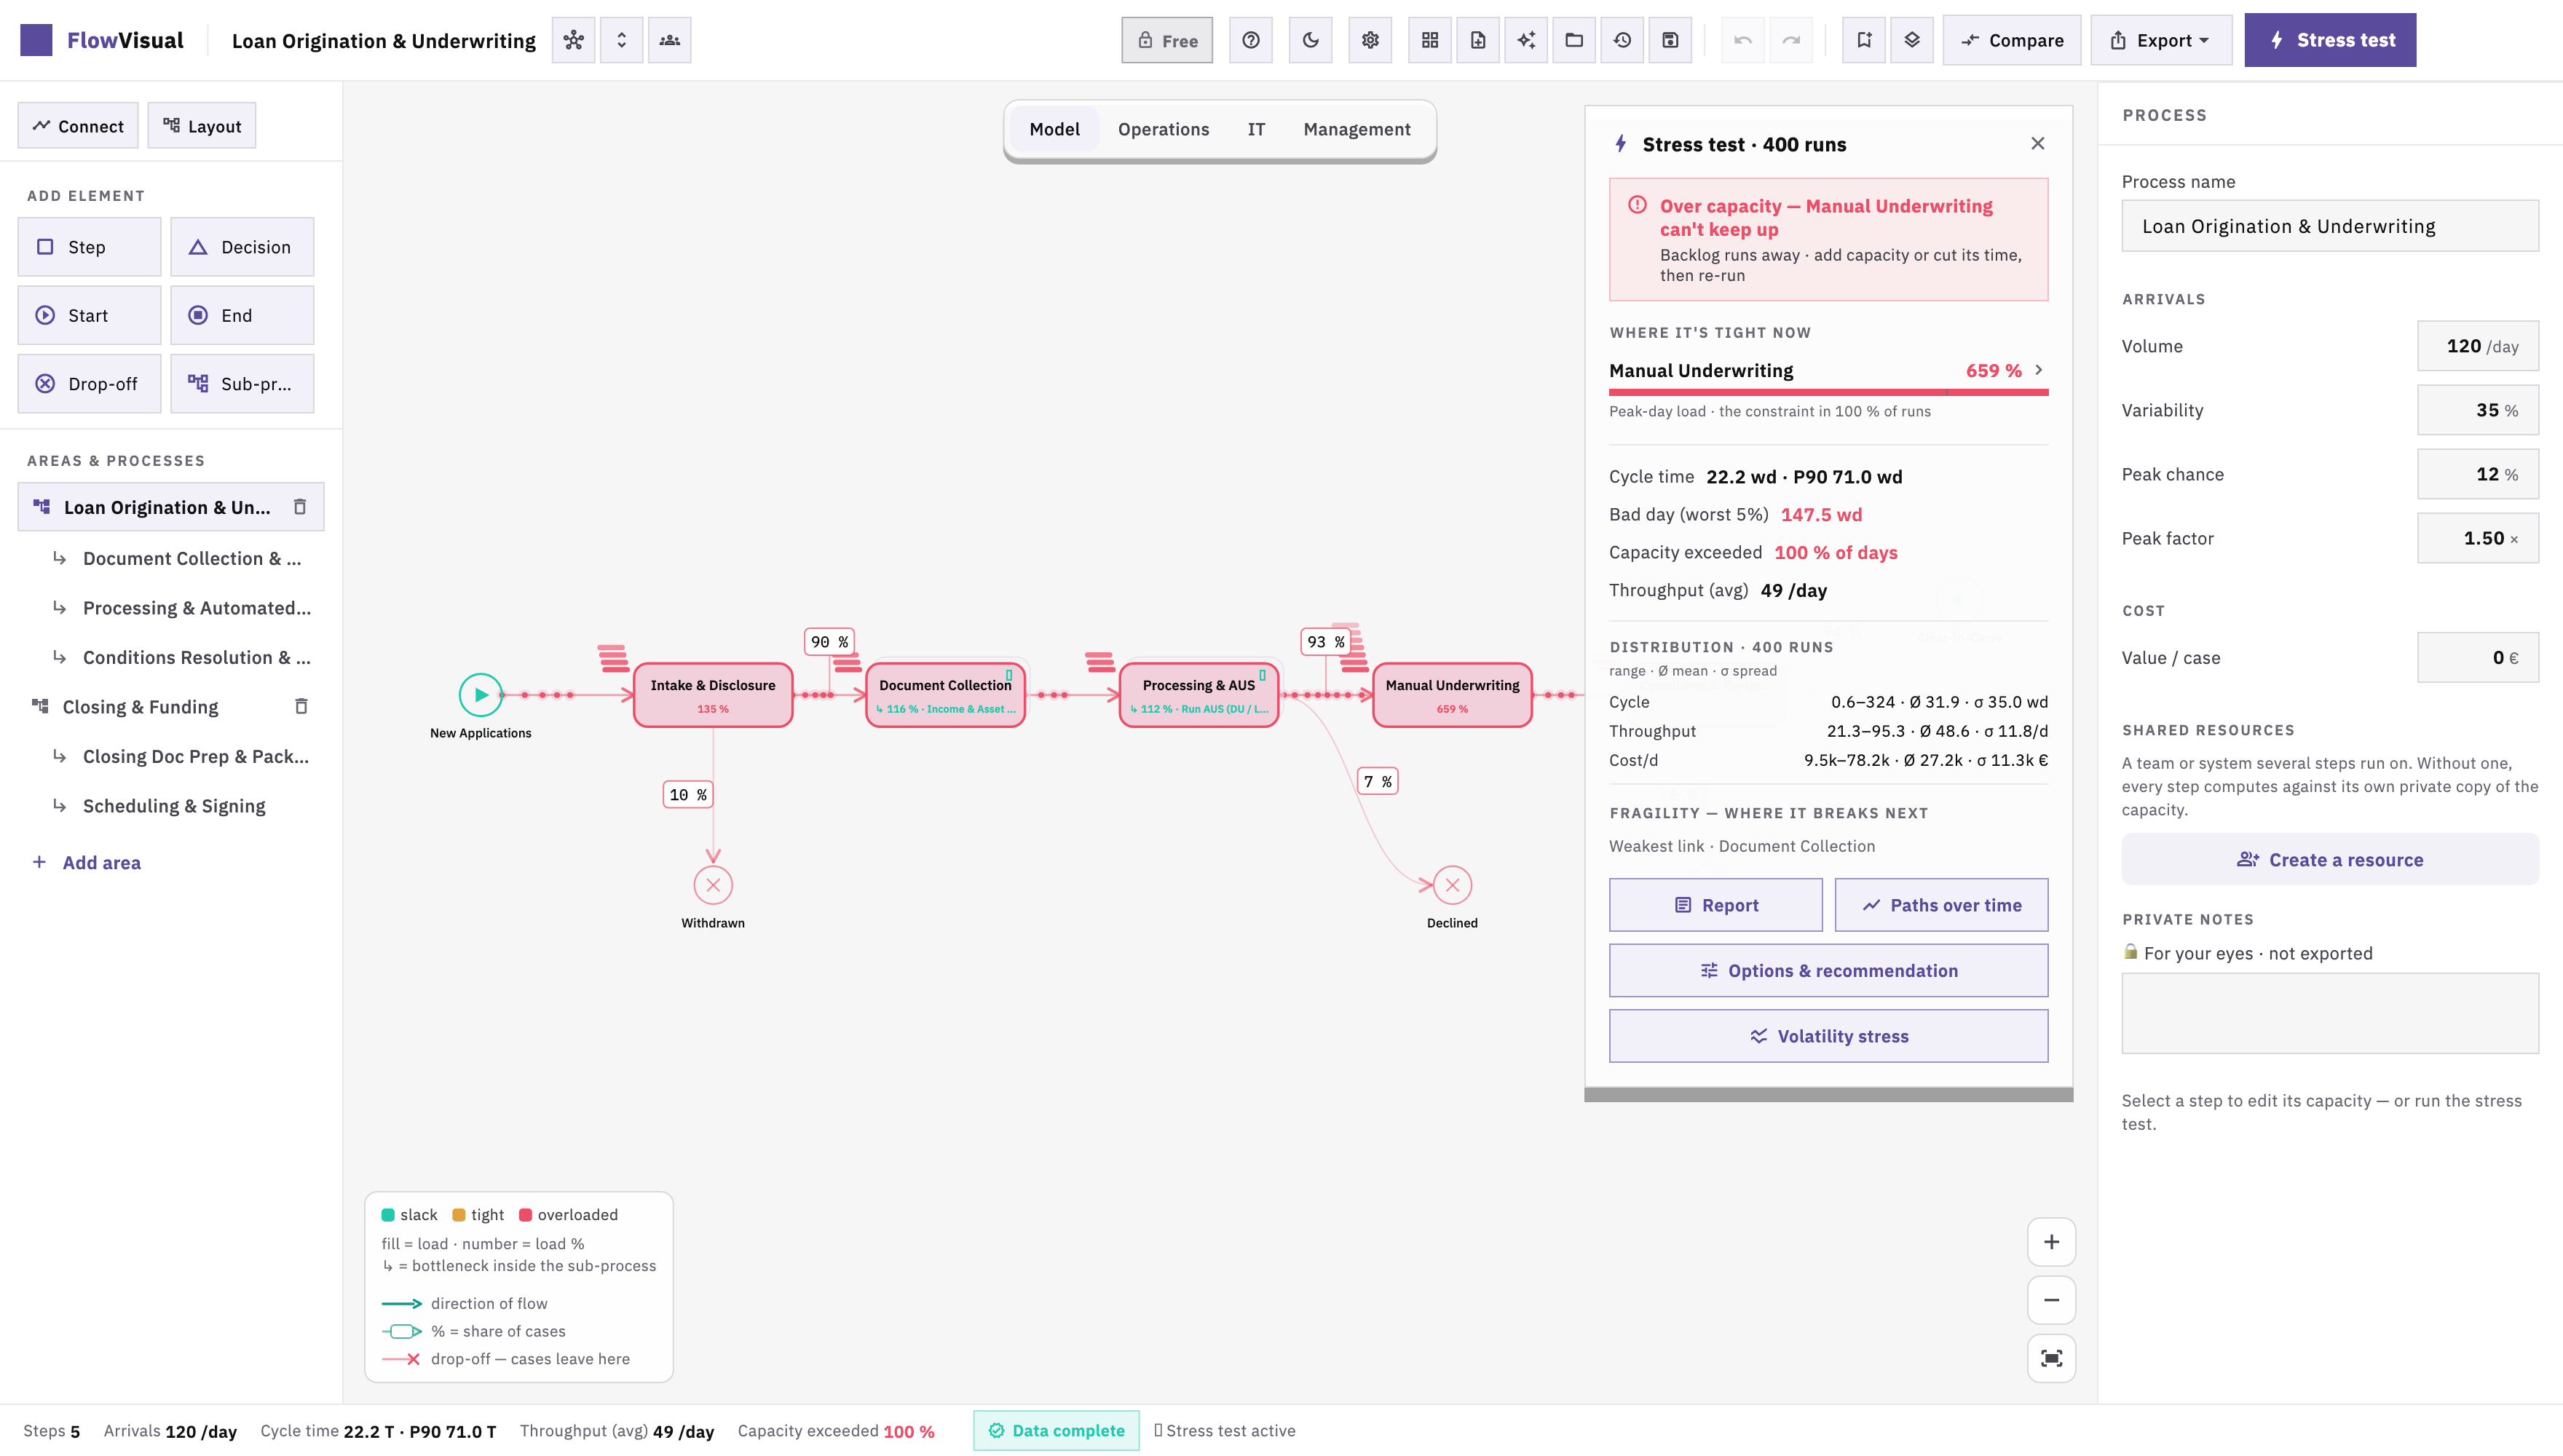2563x1456 pixels.
Task: Switch to the IT tab
Action: pyautogui.click(x=1256, y=129)
